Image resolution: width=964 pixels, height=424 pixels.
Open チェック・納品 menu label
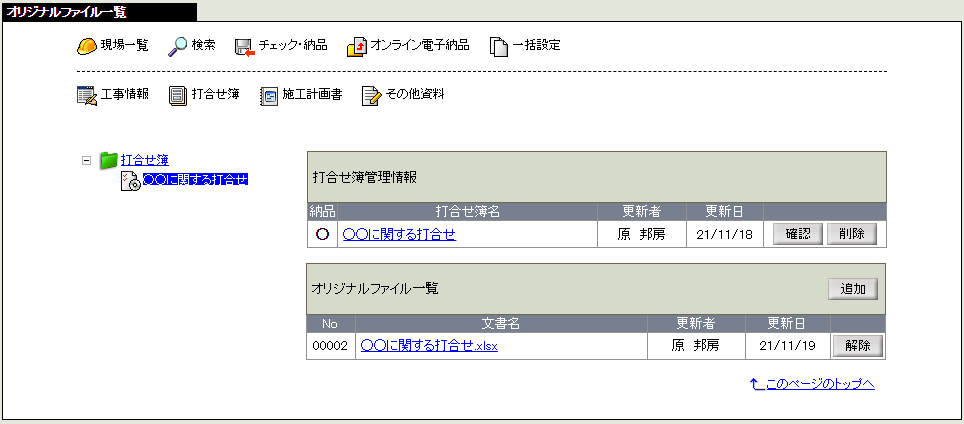tap(293, 45)
